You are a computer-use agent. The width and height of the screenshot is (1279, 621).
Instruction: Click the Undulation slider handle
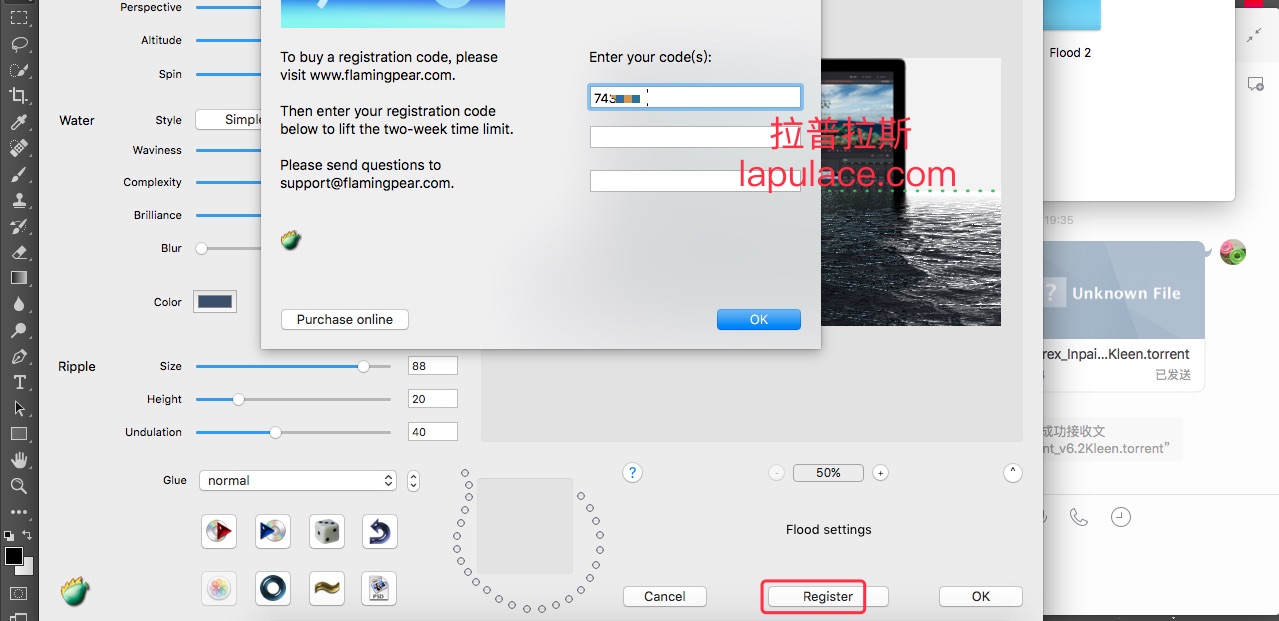(275, 433)
